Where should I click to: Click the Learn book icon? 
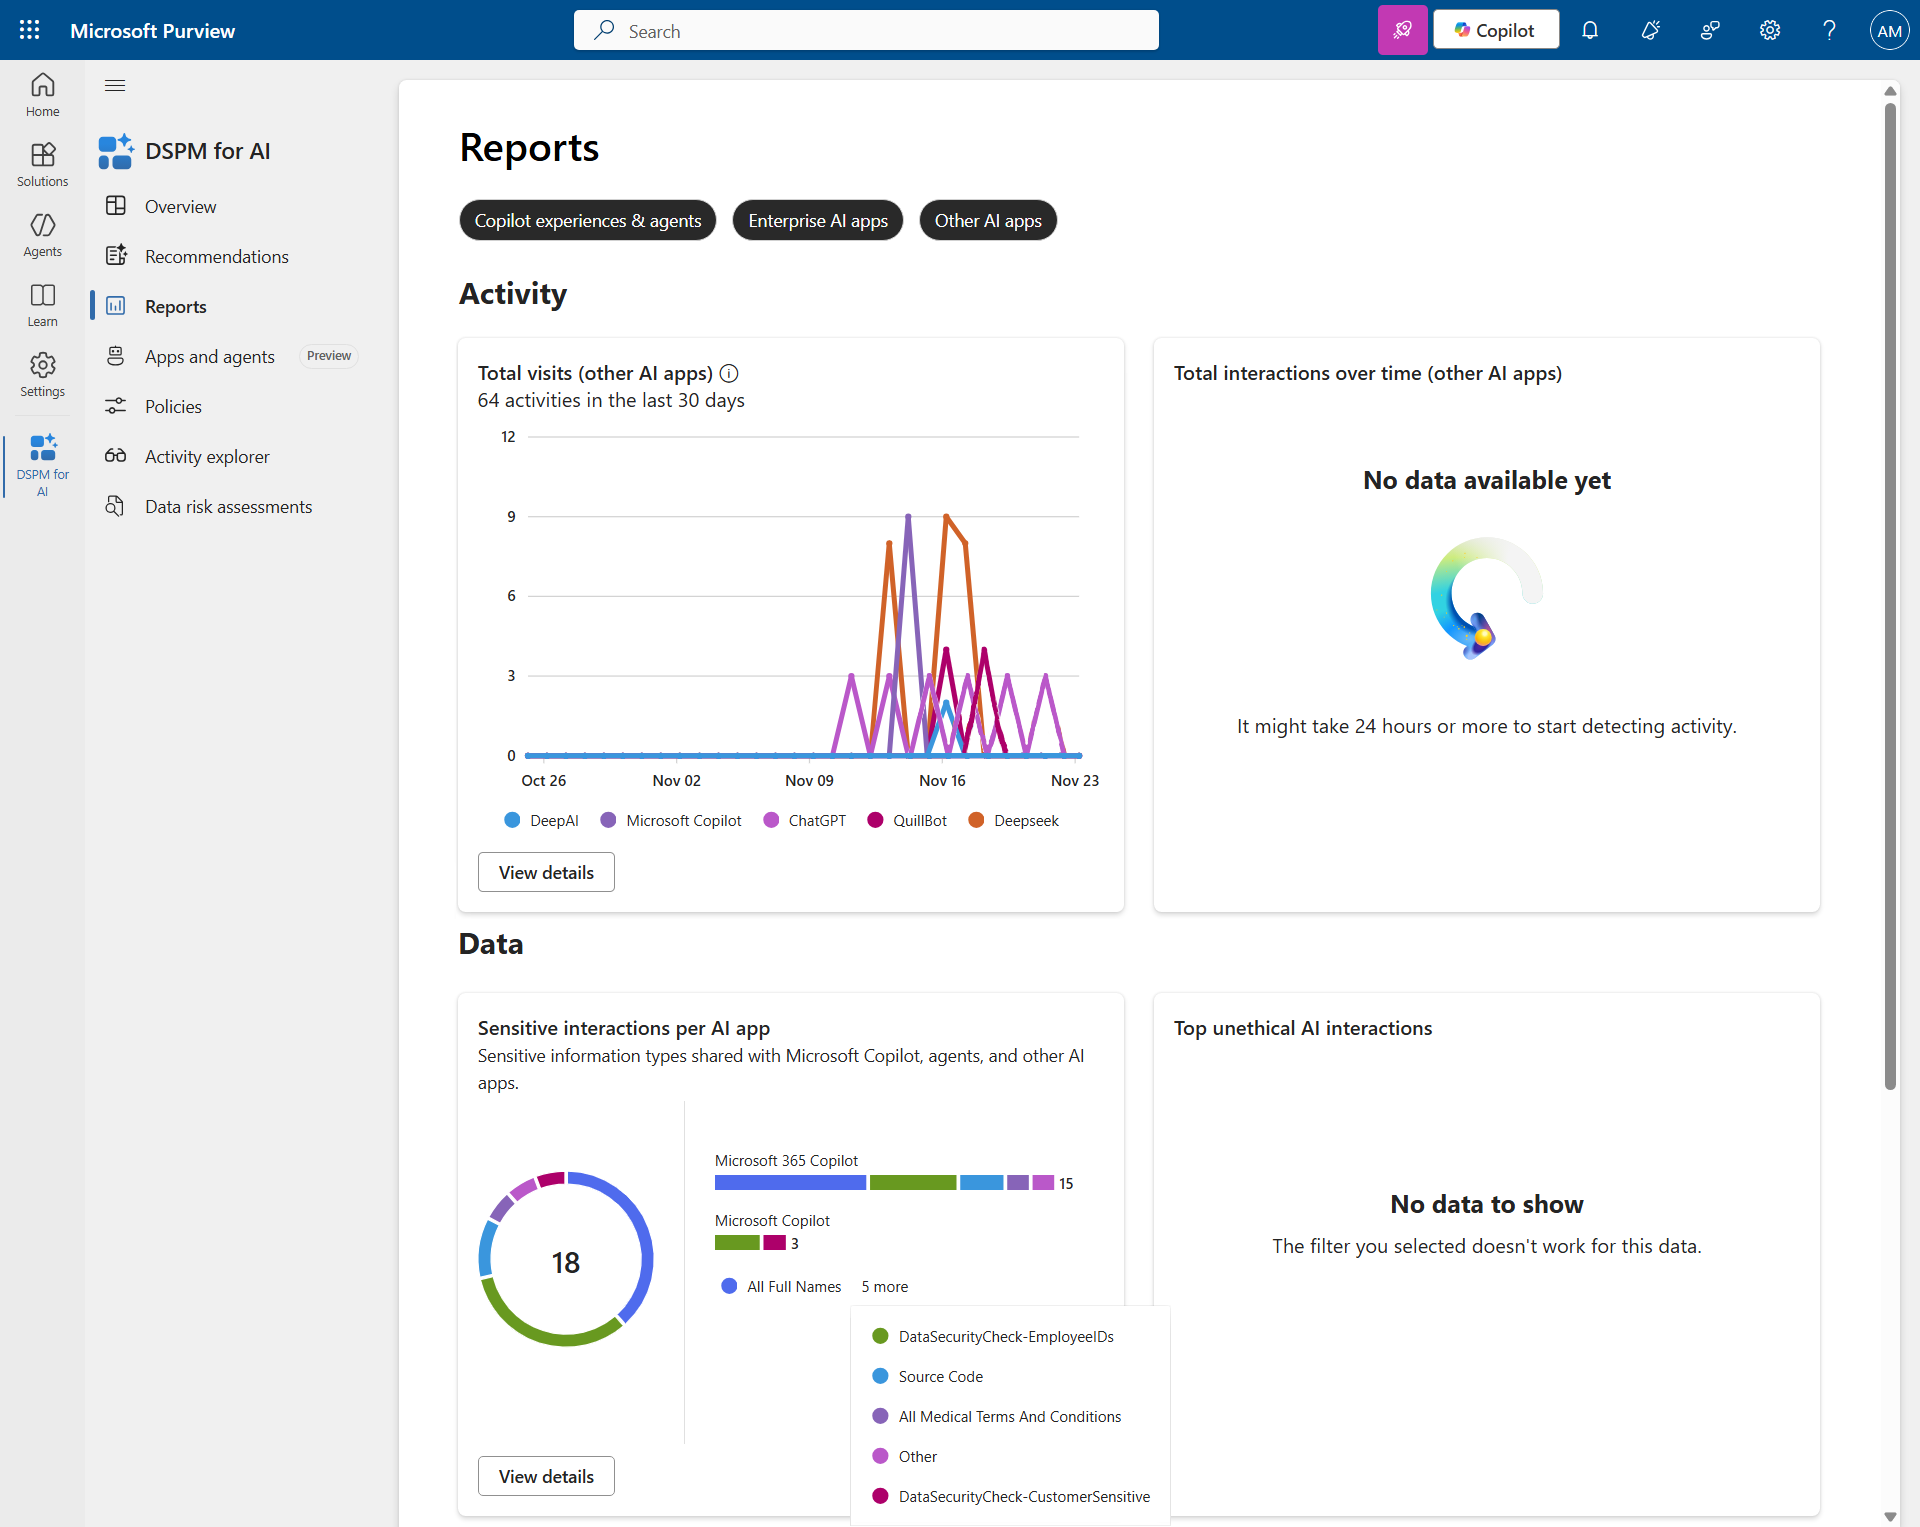[42, 304]
